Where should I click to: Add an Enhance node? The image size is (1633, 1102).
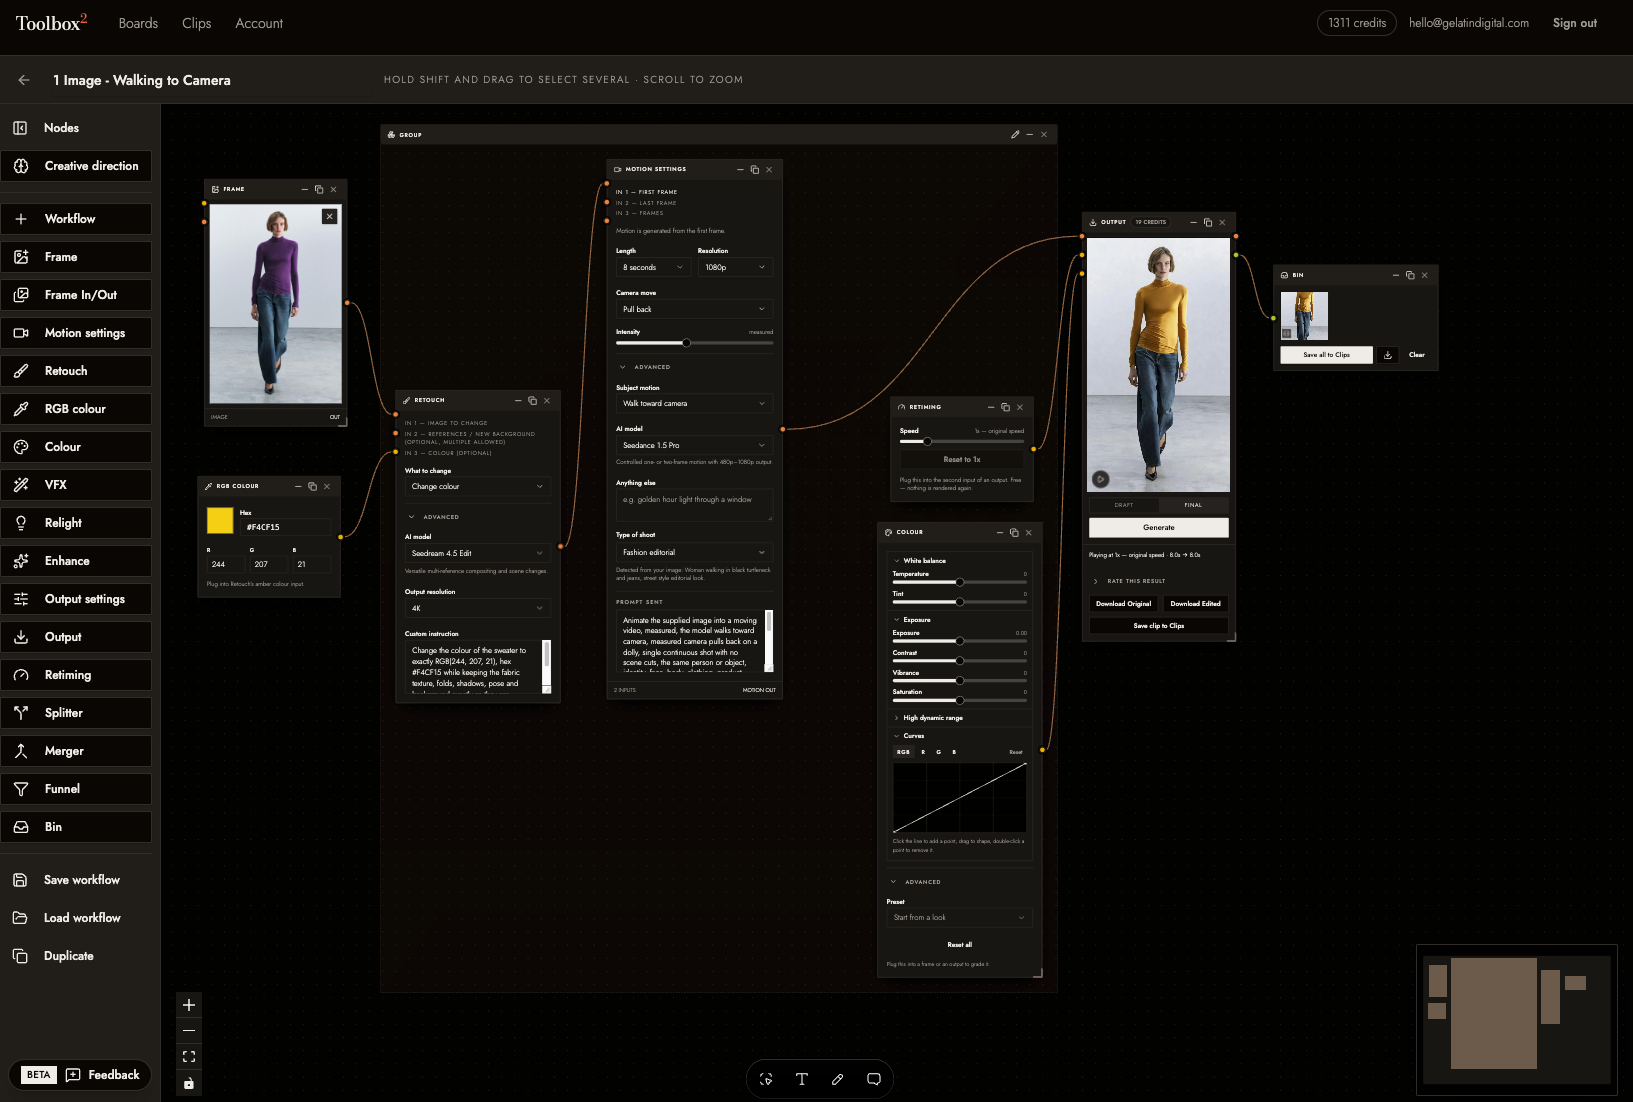[x=76, y=561]
